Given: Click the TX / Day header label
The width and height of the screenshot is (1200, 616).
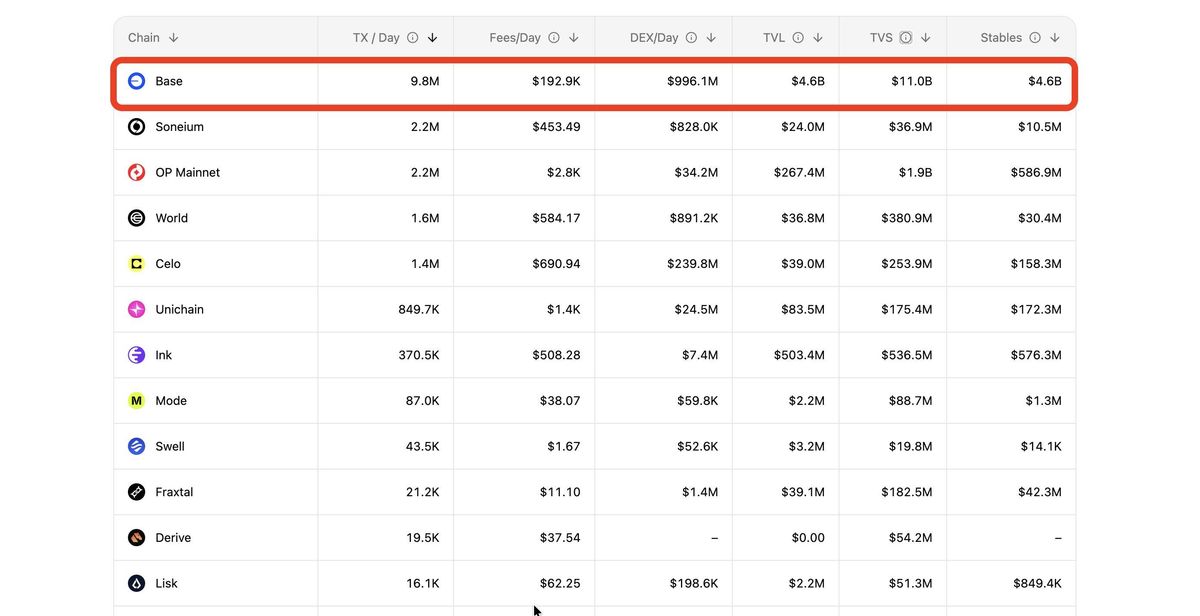Looking at the screenshot, I should 376,38.
